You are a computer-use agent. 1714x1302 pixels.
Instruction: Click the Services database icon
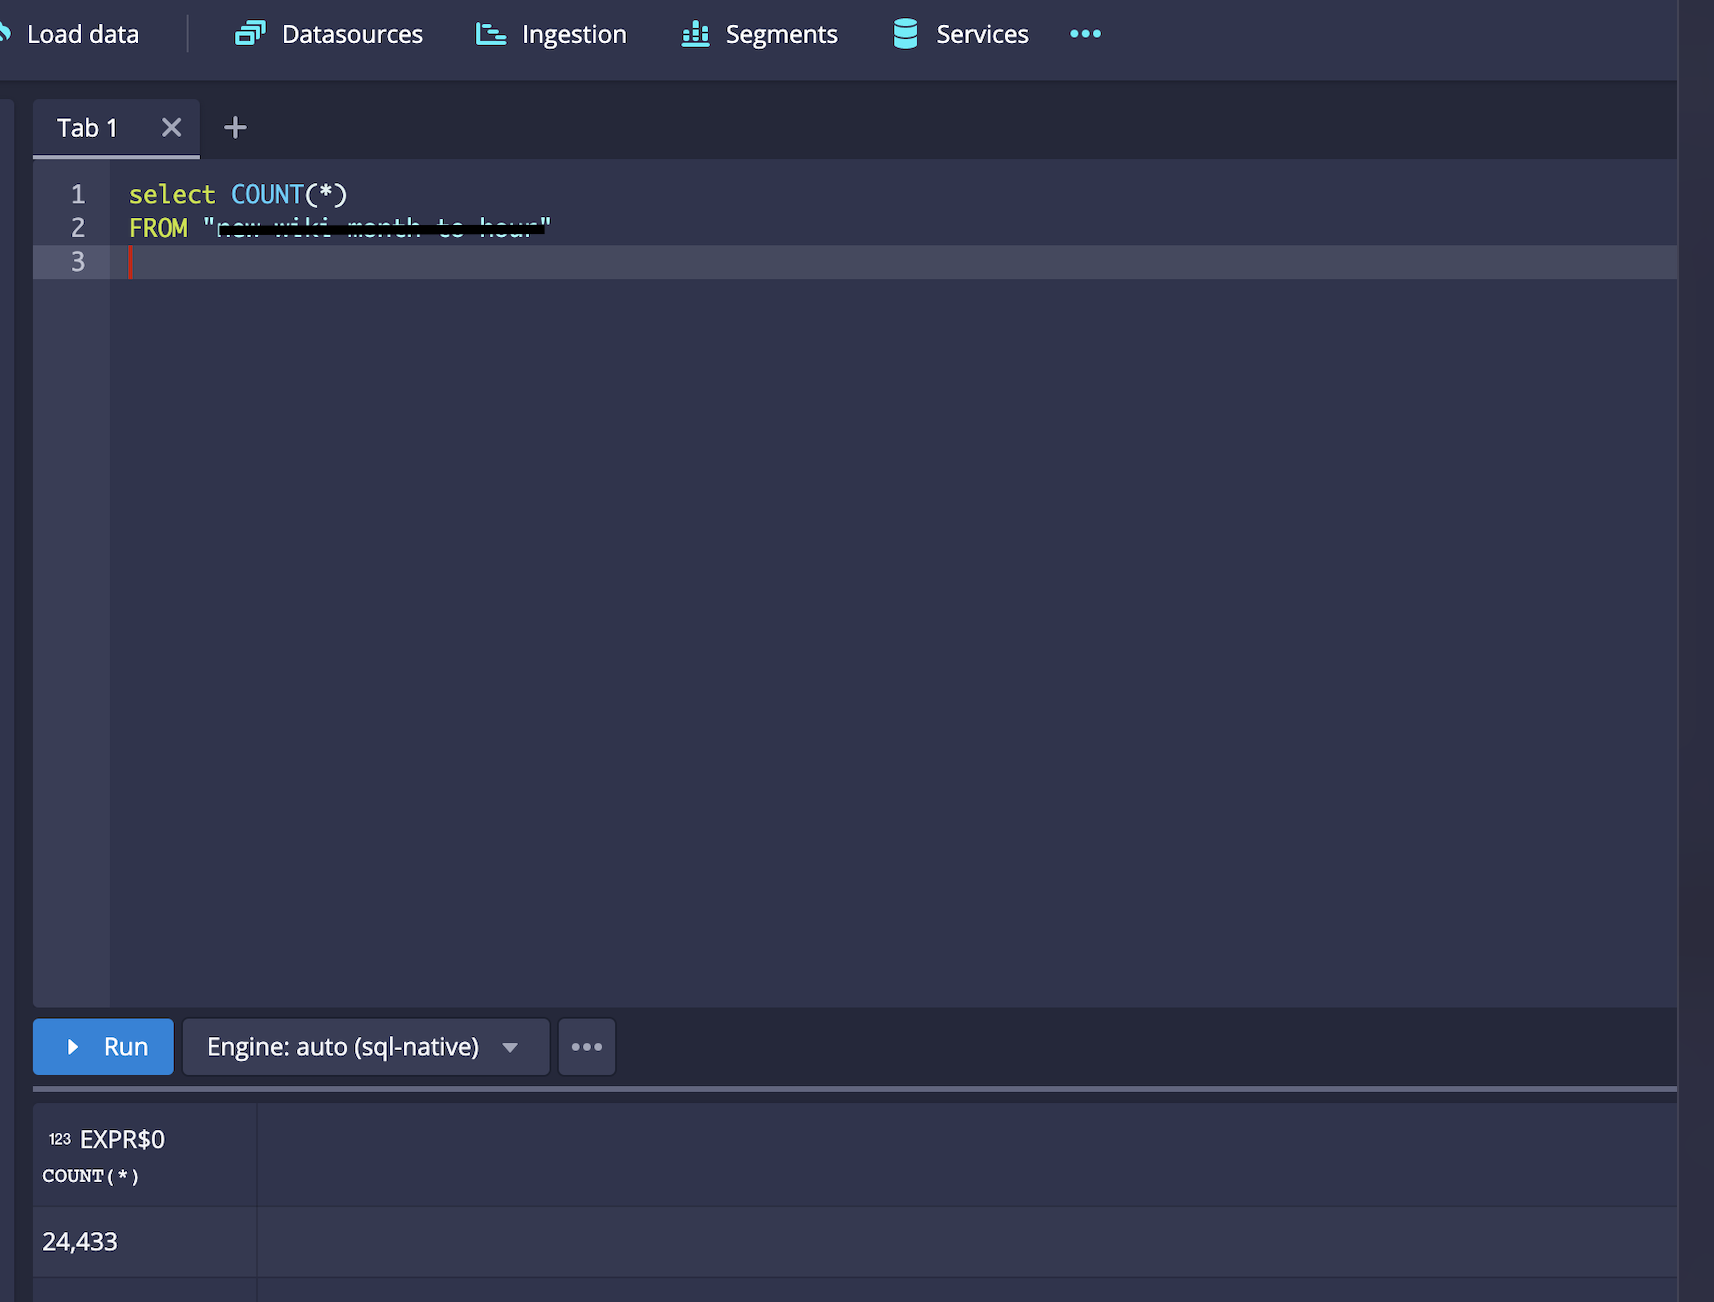(x=905, y=34)
